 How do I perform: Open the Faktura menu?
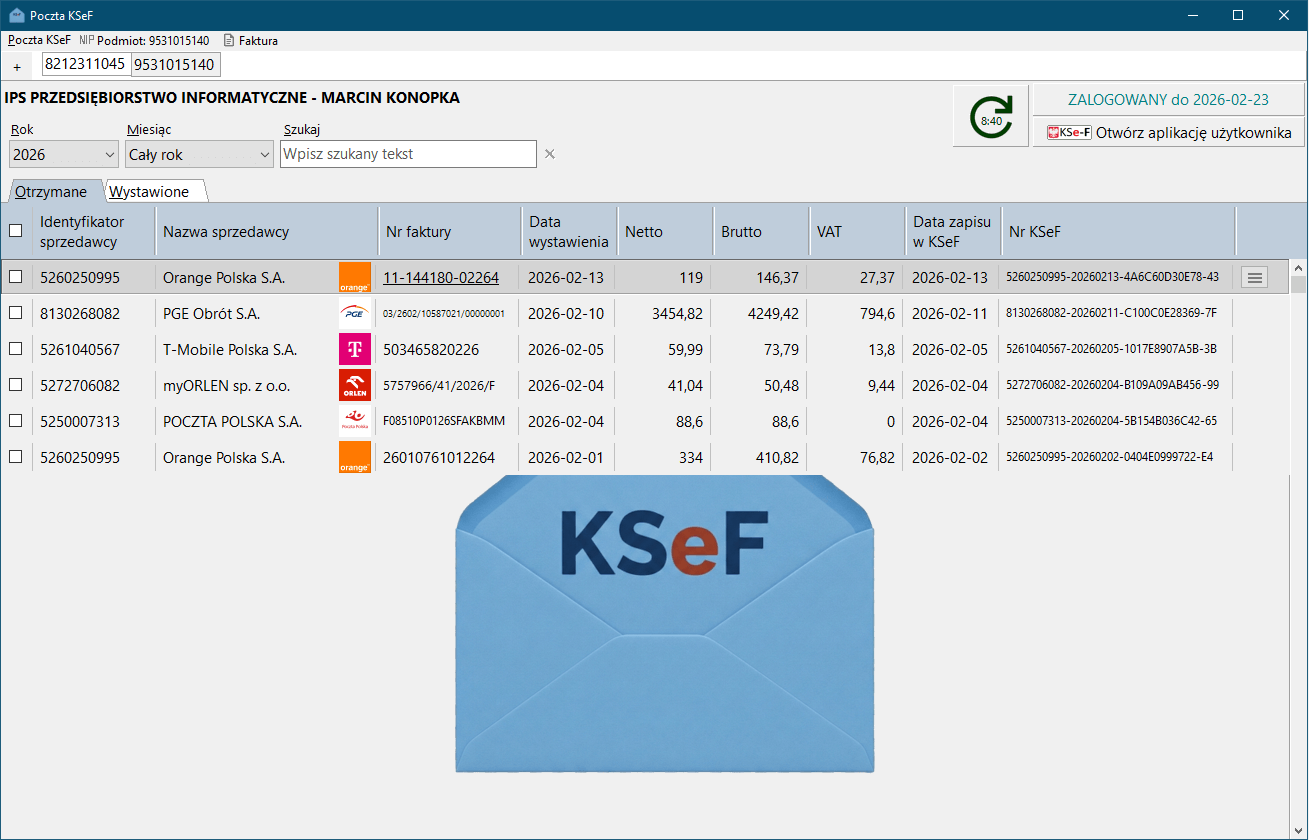click(251, 41)
